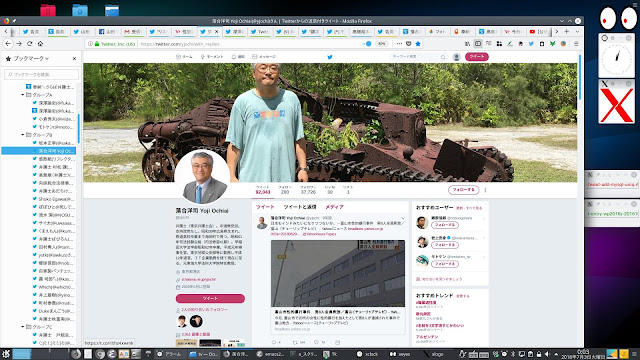The image size is (640, 360).
Task: Toggle the sidebar button in the toolbar
Action: (478, 44)
